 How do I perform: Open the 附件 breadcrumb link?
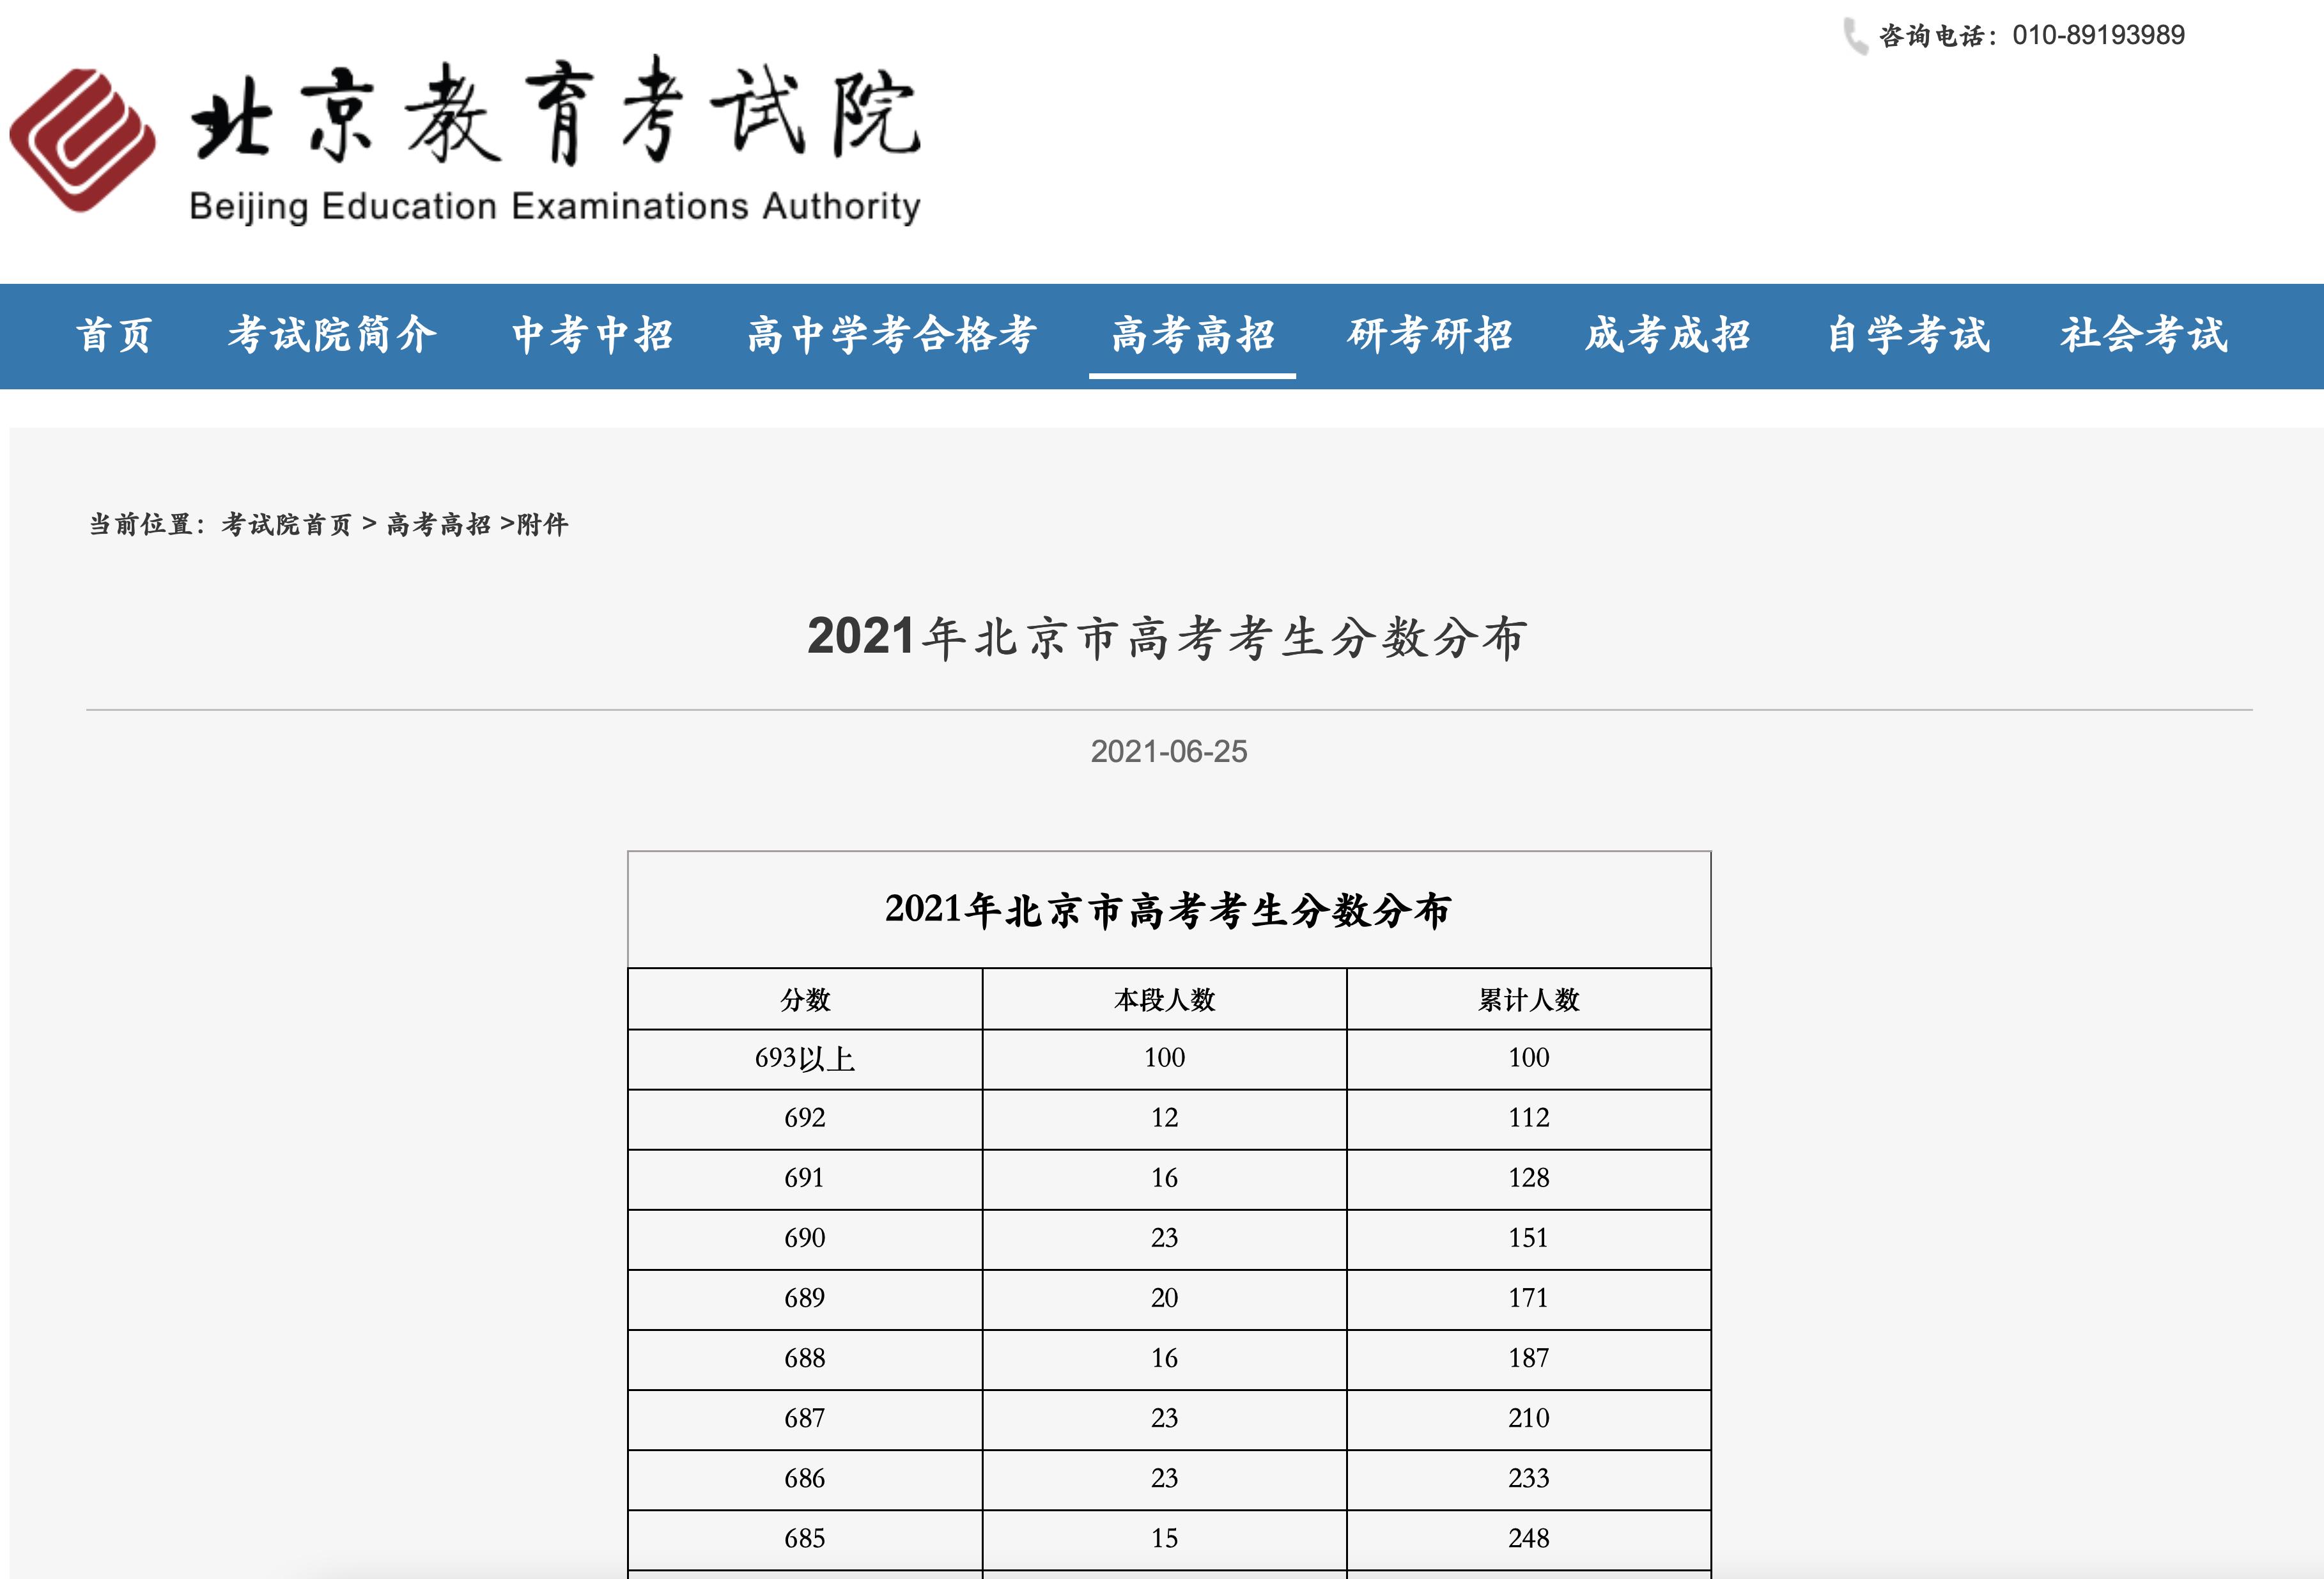[x=545, y=524]
